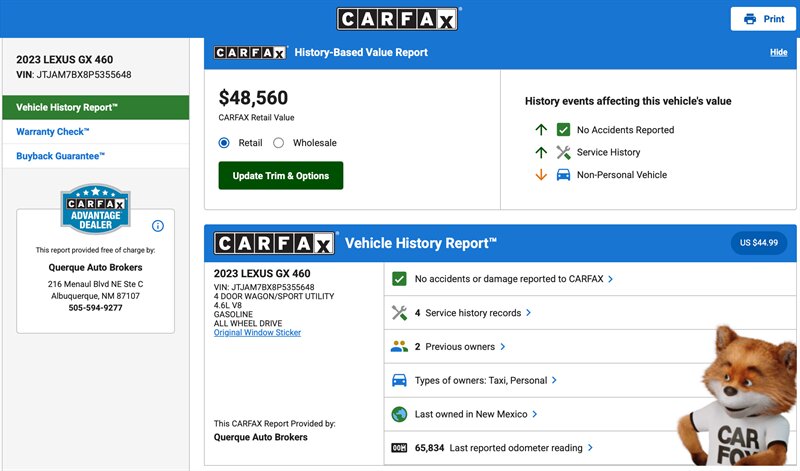The width and height of the screenshot is (800, 471).
Task: Select the Wholesale value radio button
Action: pos(279,143)
